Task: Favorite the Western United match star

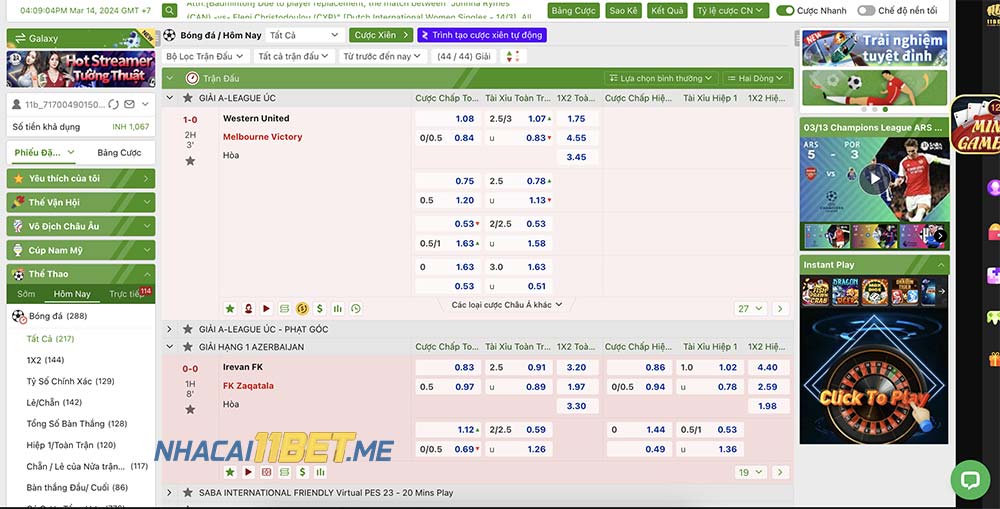Action: [190, 161]
